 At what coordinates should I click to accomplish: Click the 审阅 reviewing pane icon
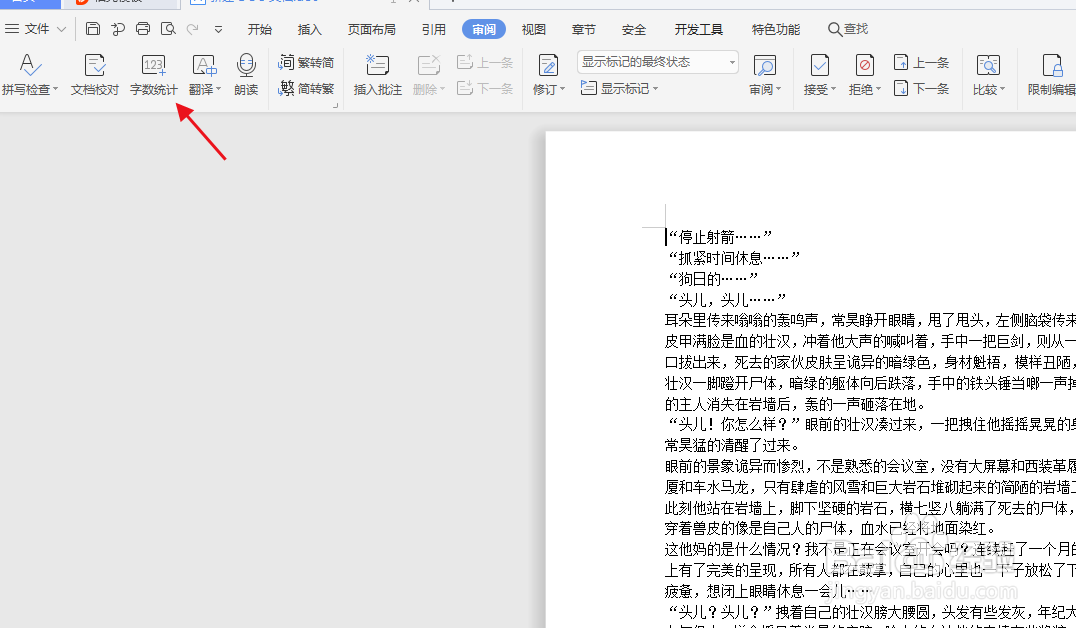pyautogui.click(x=764, y=67)
